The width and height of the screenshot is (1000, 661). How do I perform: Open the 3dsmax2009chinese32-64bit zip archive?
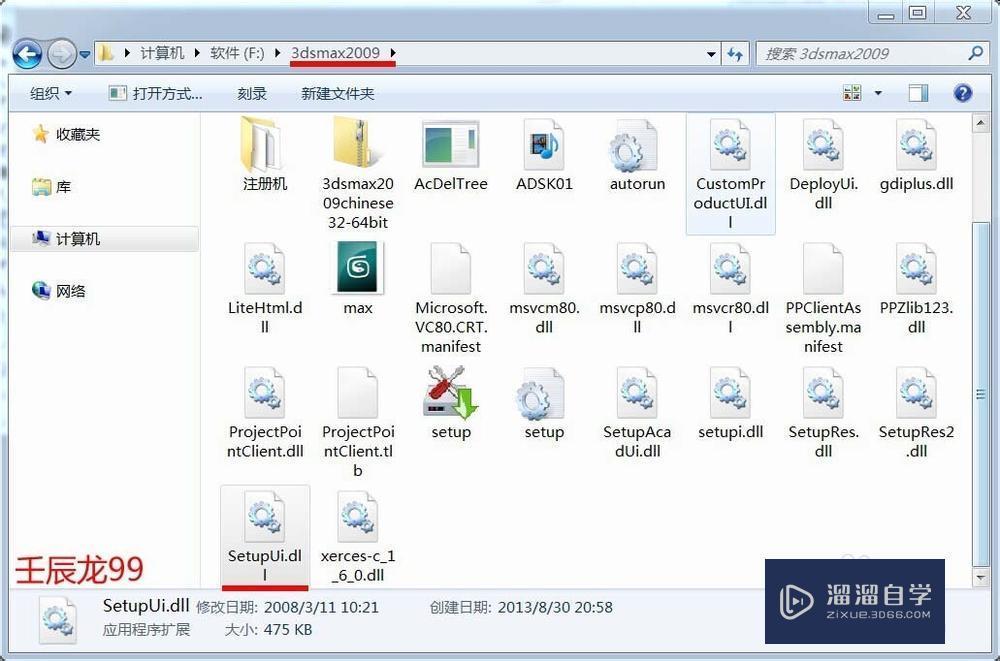(358, 172)
